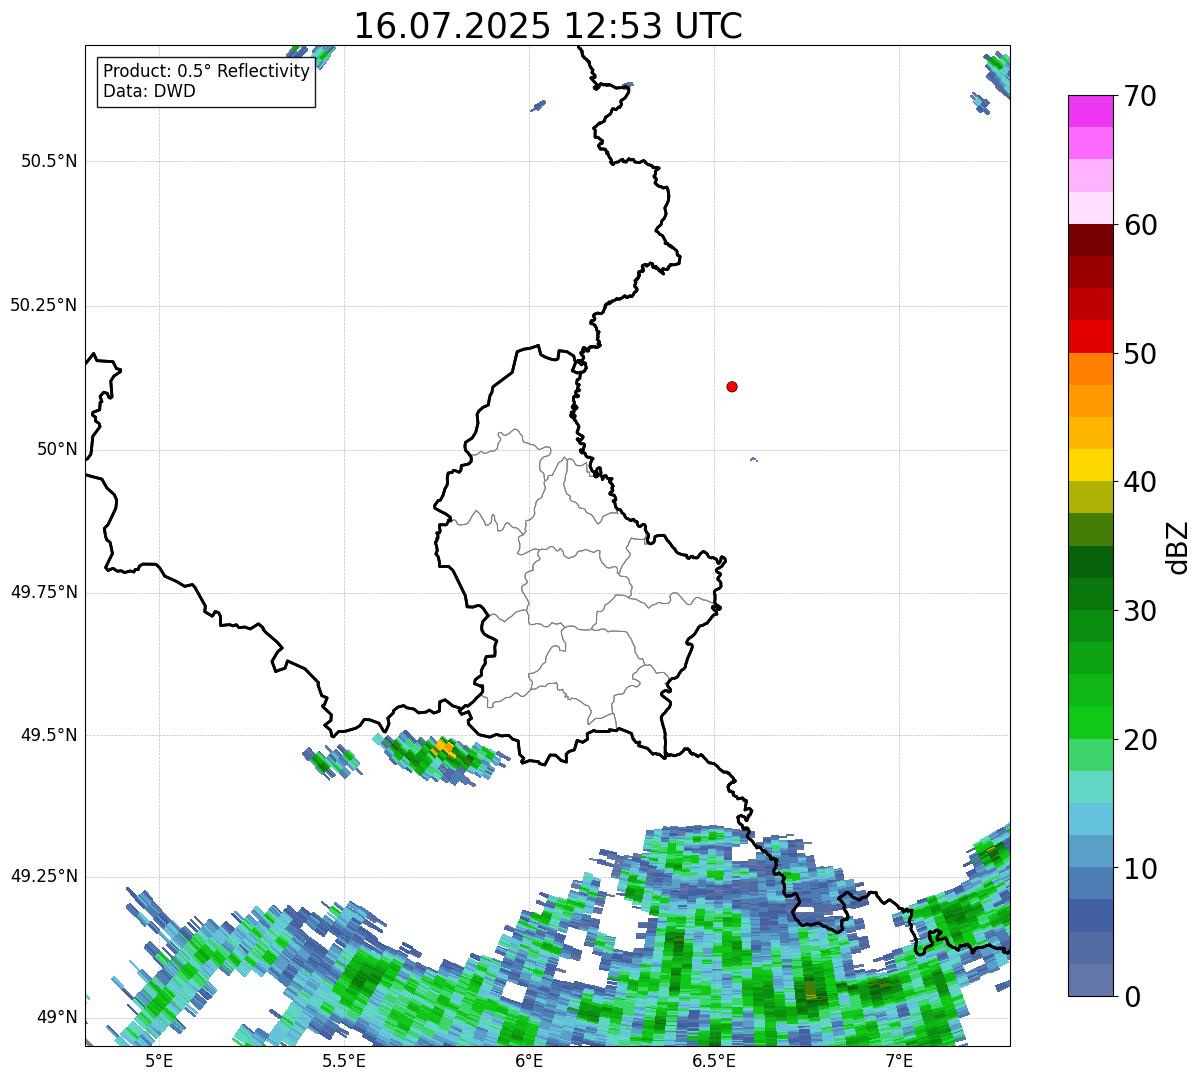Click the 'Data: DWD' text
Screen dimensions: 1202x1081
coord(149,92)
